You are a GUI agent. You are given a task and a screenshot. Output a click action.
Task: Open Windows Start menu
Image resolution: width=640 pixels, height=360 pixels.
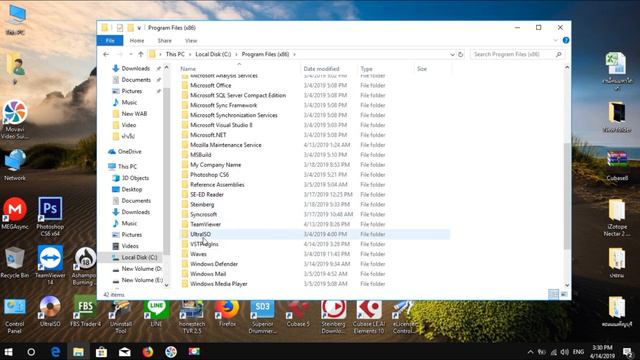tap(8, 352)
